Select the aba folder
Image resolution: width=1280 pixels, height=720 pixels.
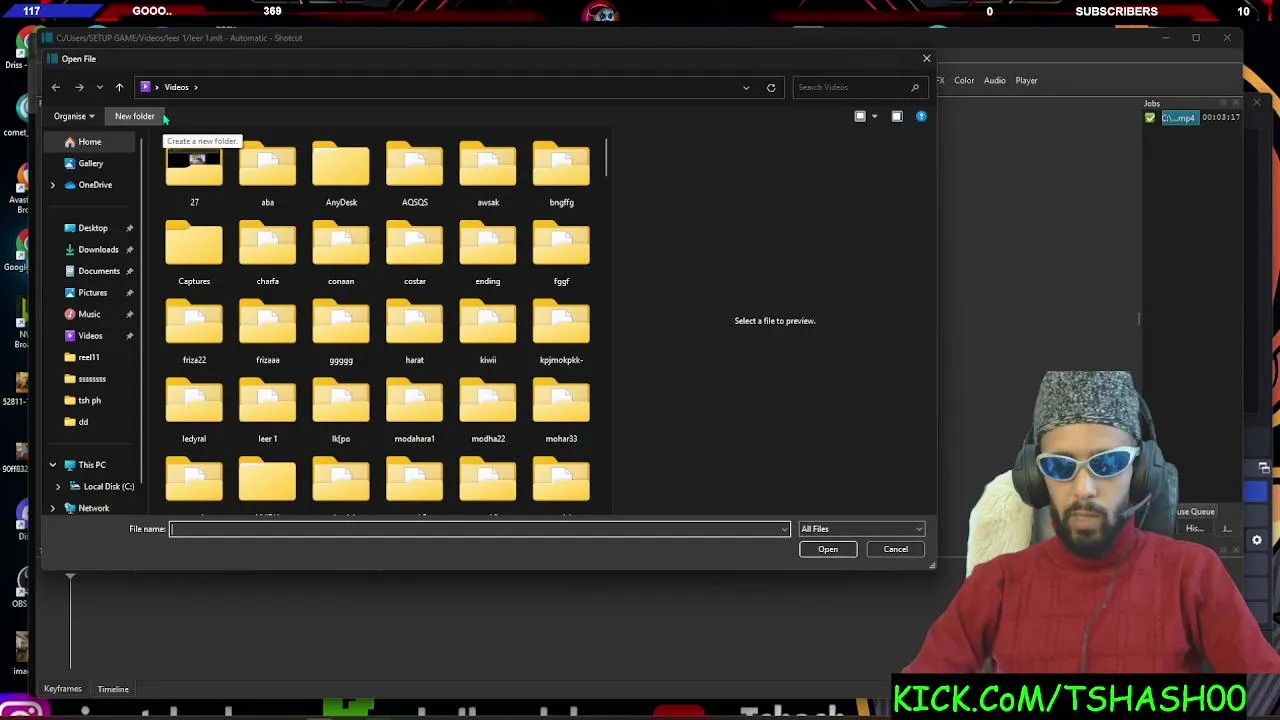pyautogui.click(x=267, y=175)
